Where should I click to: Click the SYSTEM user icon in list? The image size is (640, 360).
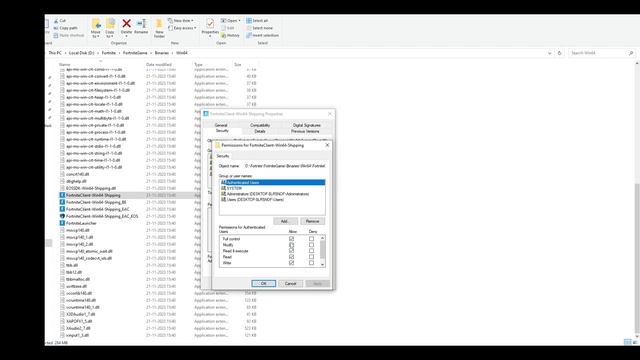pos(223,188)
